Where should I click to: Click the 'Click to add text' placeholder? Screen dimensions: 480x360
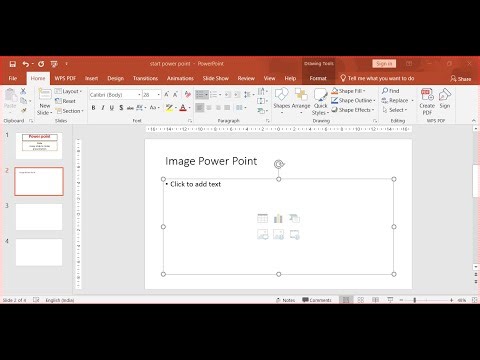coord(195,184)
